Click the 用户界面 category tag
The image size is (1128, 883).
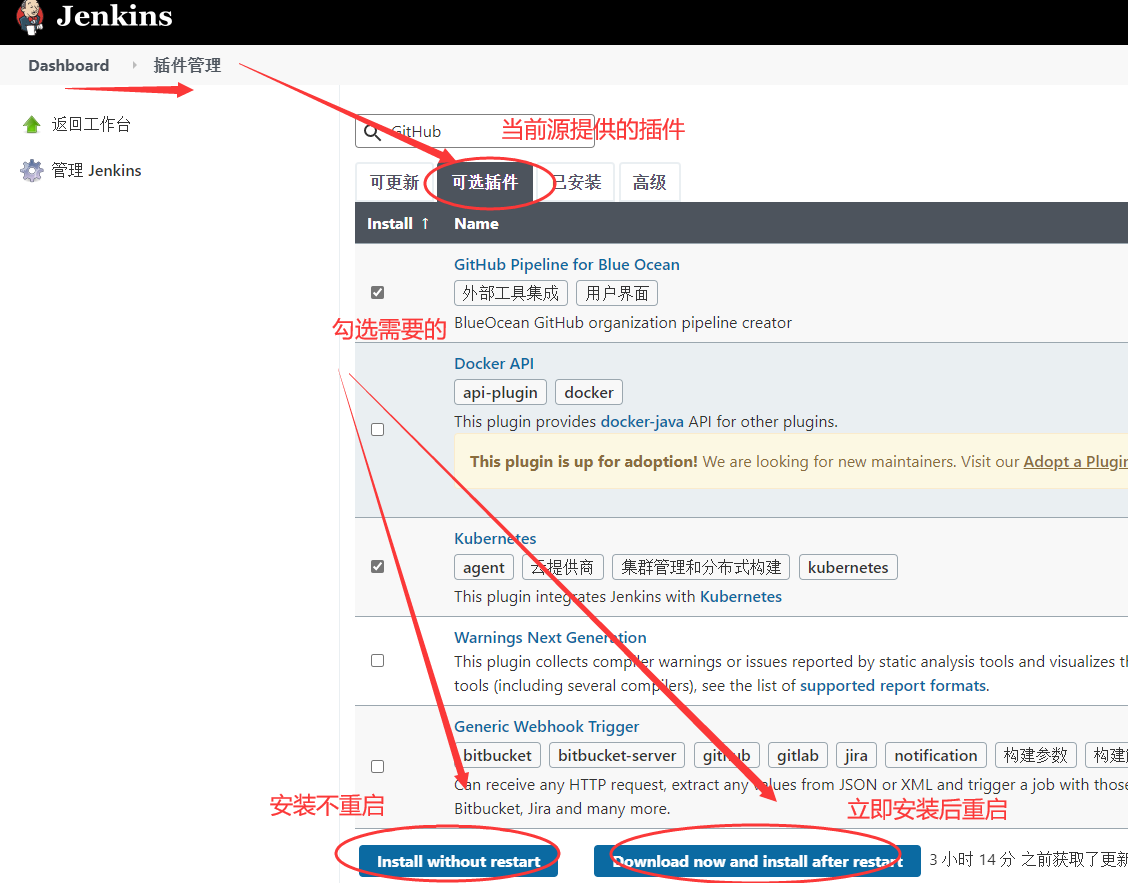(x=617, y=293)
